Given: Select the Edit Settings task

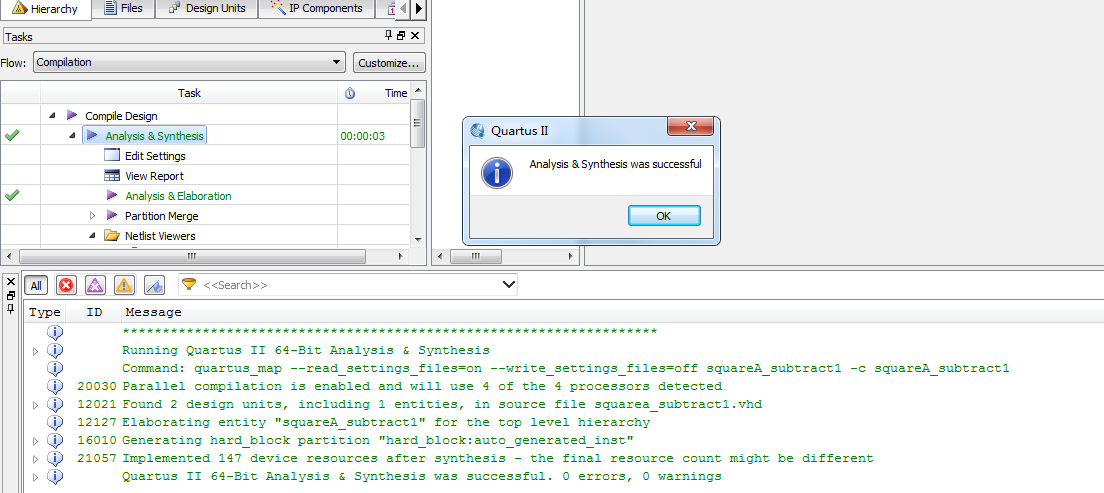Looking at the screenshot, I should [x=155, y=156].
